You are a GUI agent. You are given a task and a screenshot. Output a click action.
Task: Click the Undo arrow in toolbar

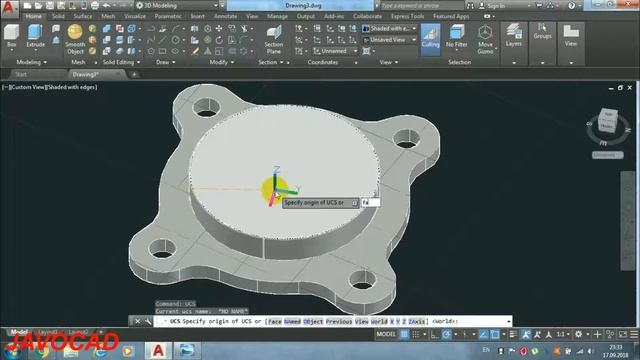106,6
